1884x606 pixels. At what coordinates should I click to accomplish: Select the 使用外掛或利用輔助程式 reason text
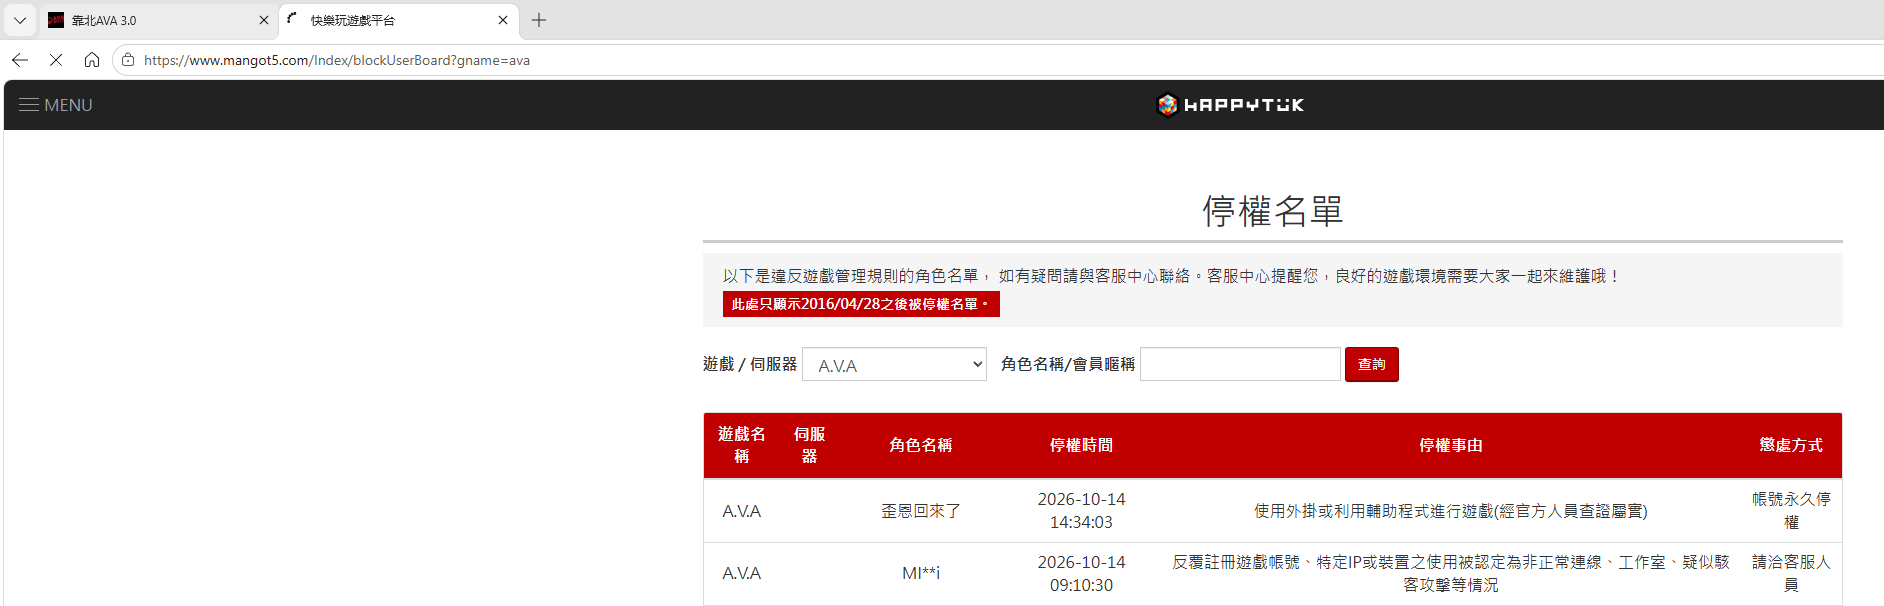[1451, 511]
